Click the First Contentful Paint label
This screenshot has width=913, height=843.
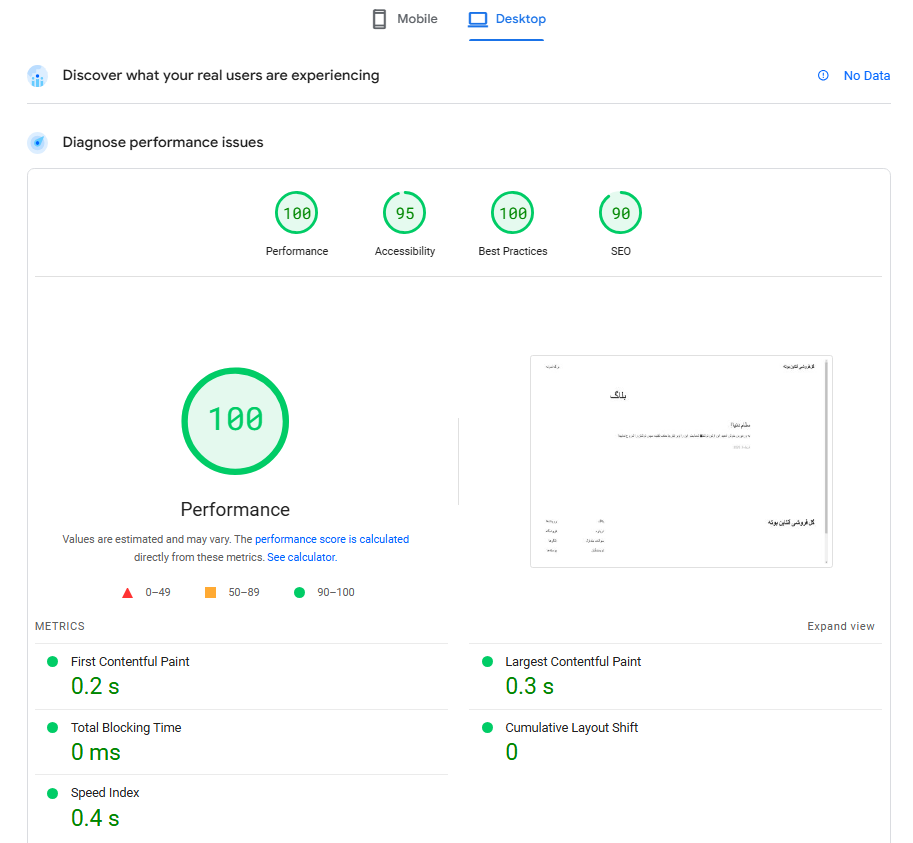[130, 661]
